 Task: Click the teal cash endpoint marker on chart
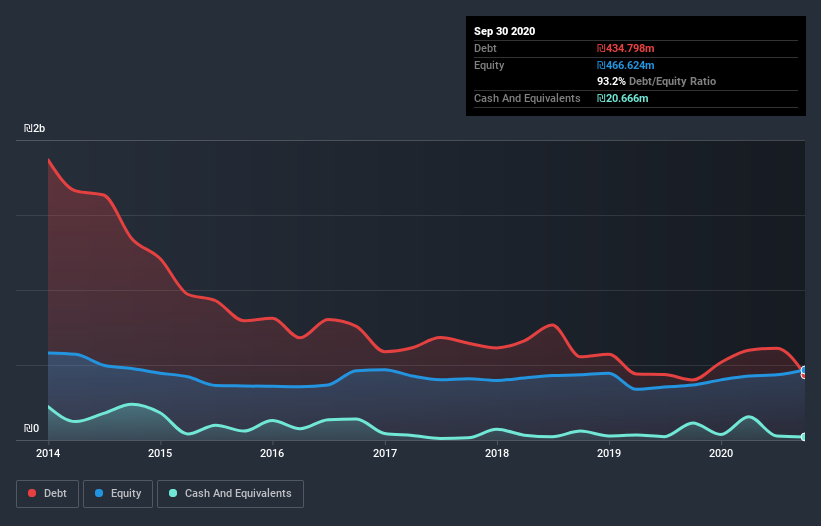[804, 437]
